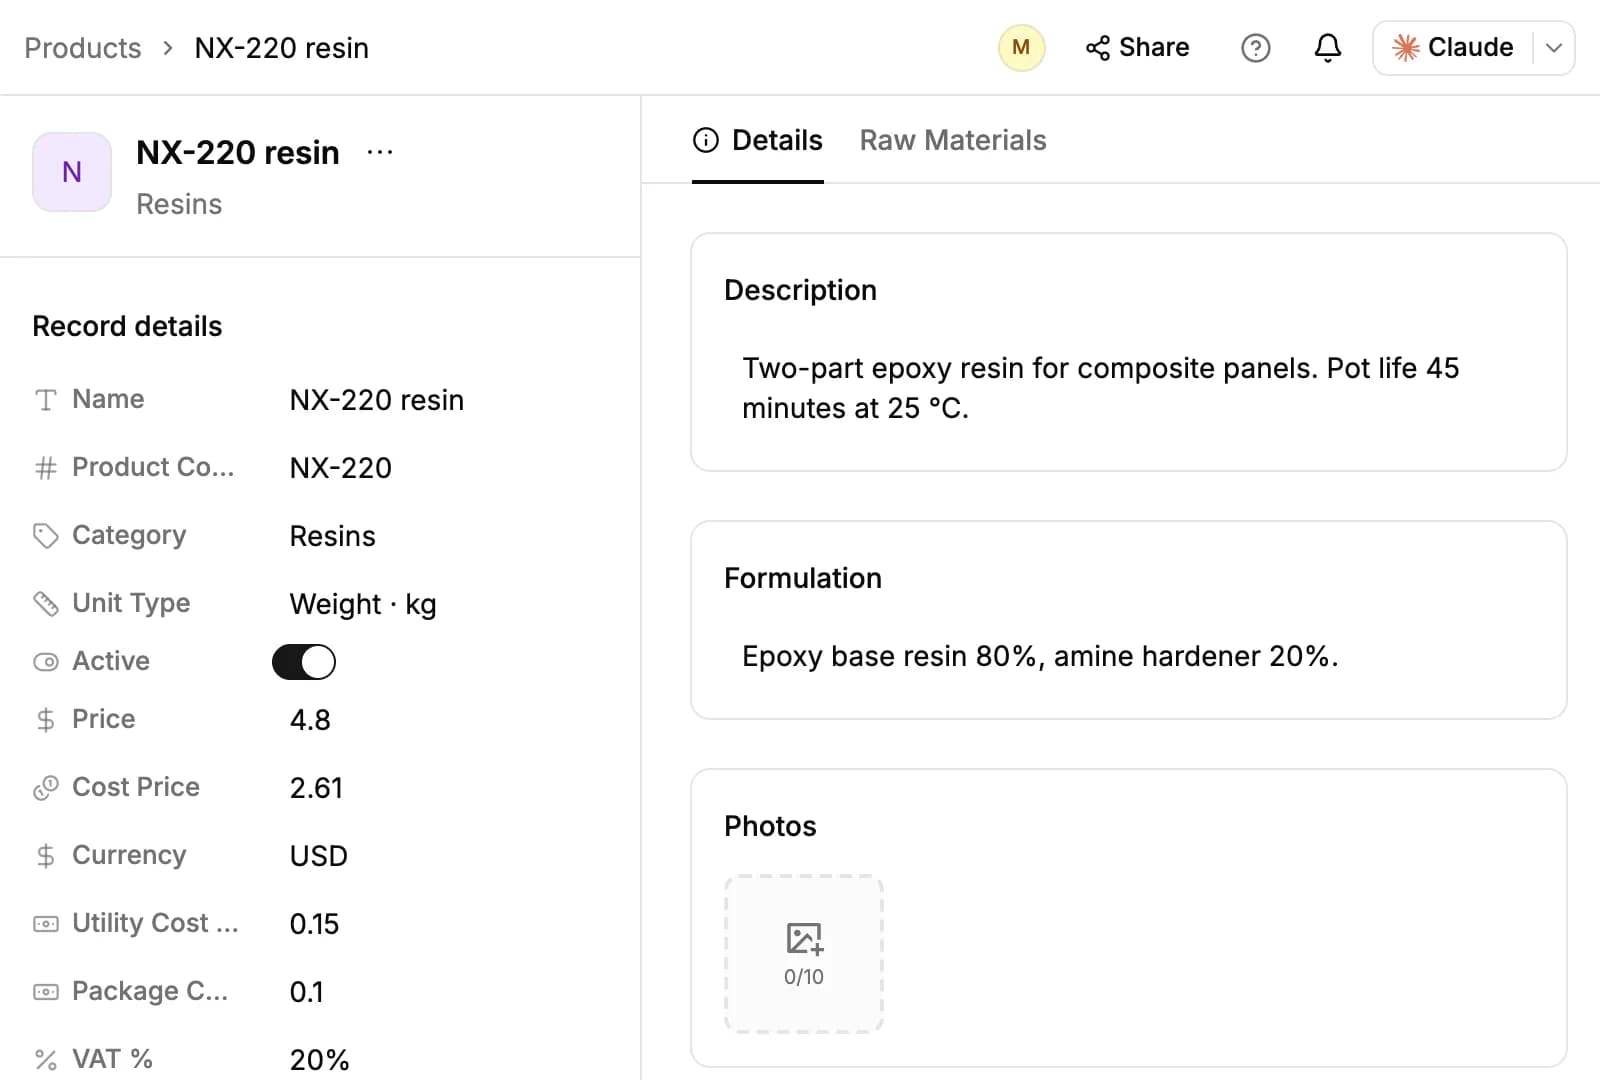Add a photo in the upload box
Image resolution: width=1600 pixels, height=1080 pixels.
(804, 954)
